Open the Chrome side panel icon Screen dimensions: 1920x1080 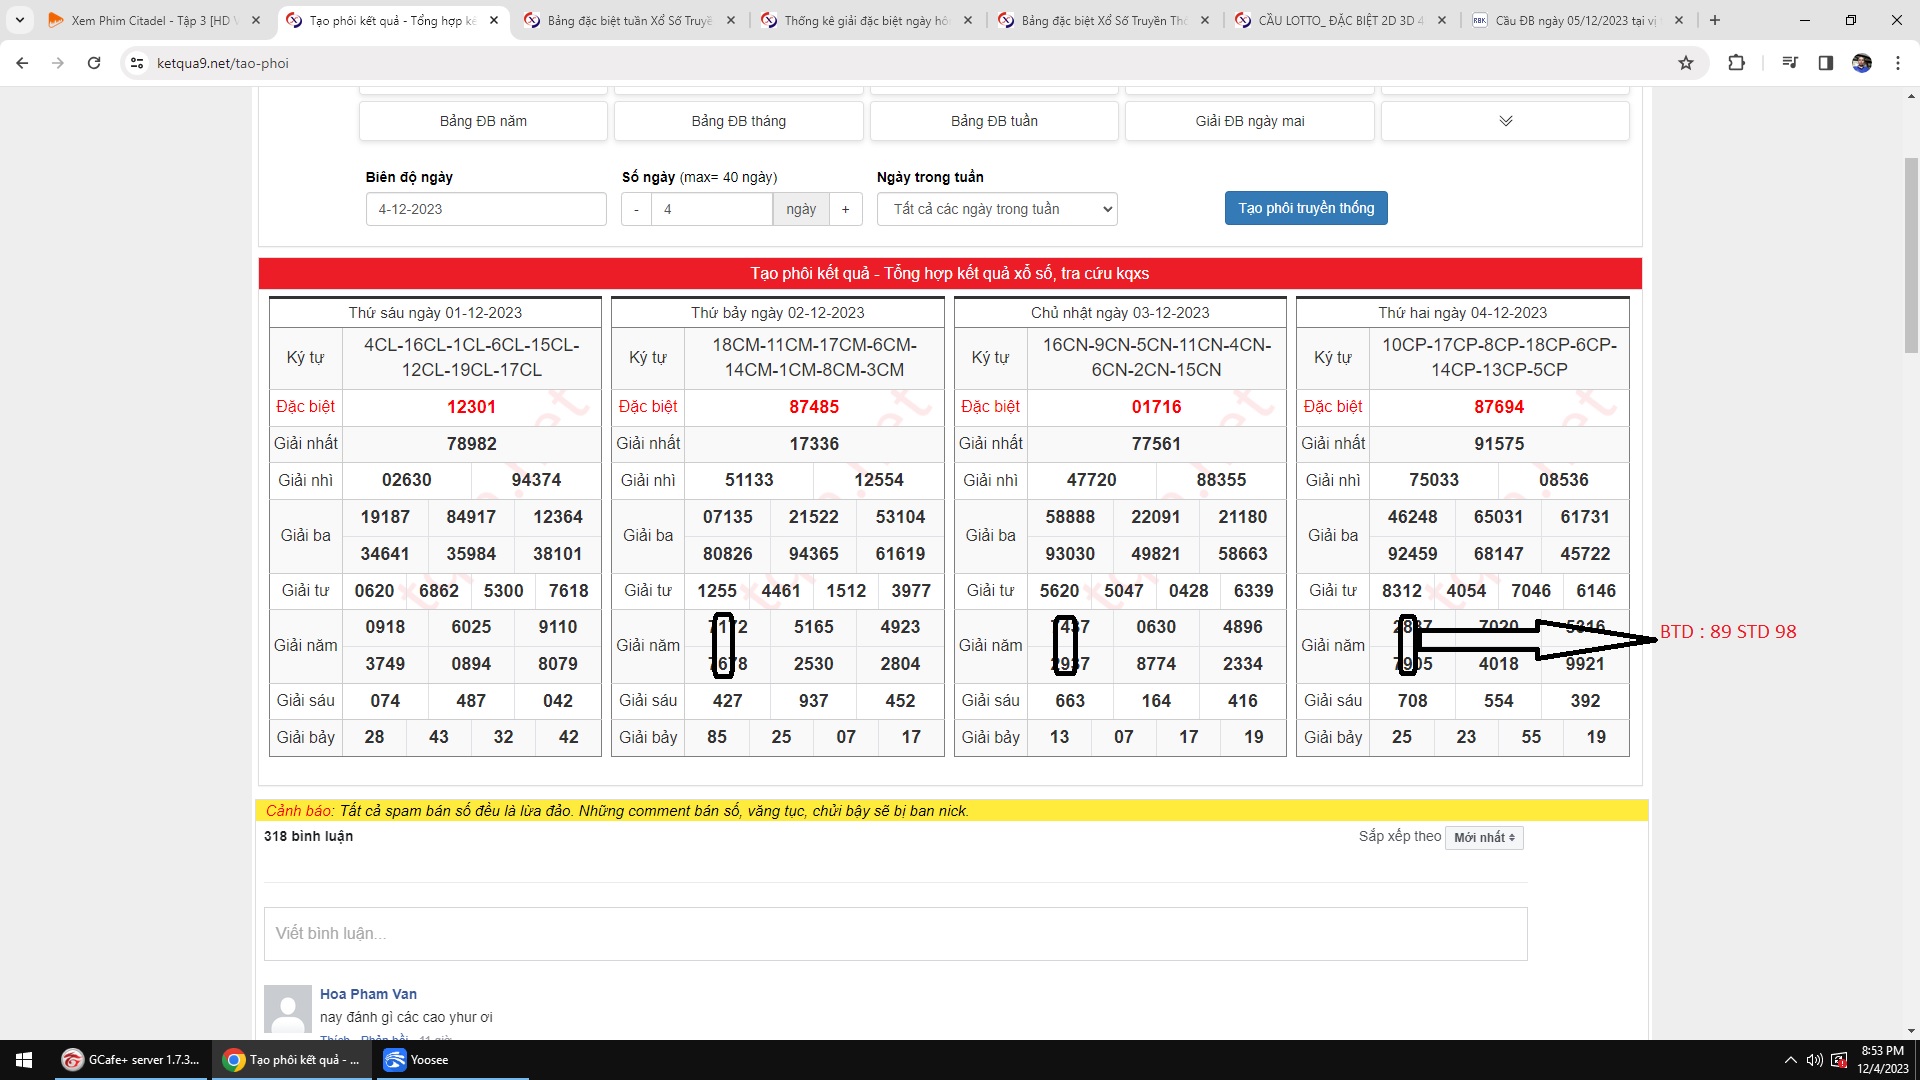pyautogui.click(x=1825, y=63)
